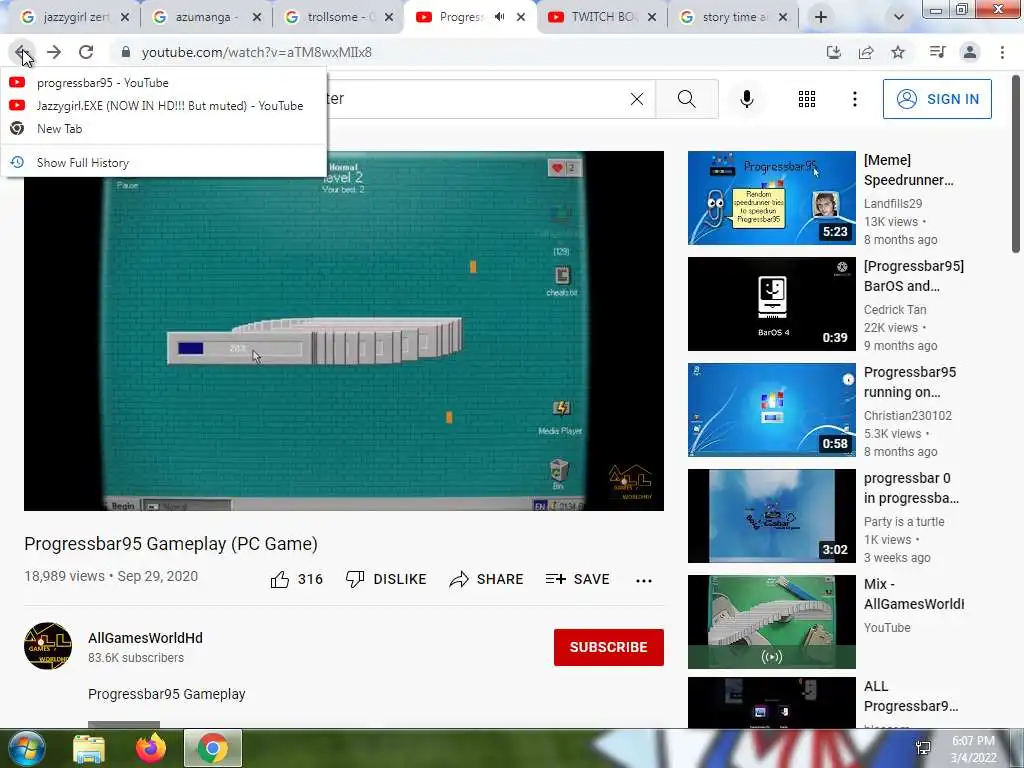1024x768 pixels.
Task: Open the media control icon in Chrome toolbar
Action: 938,52
